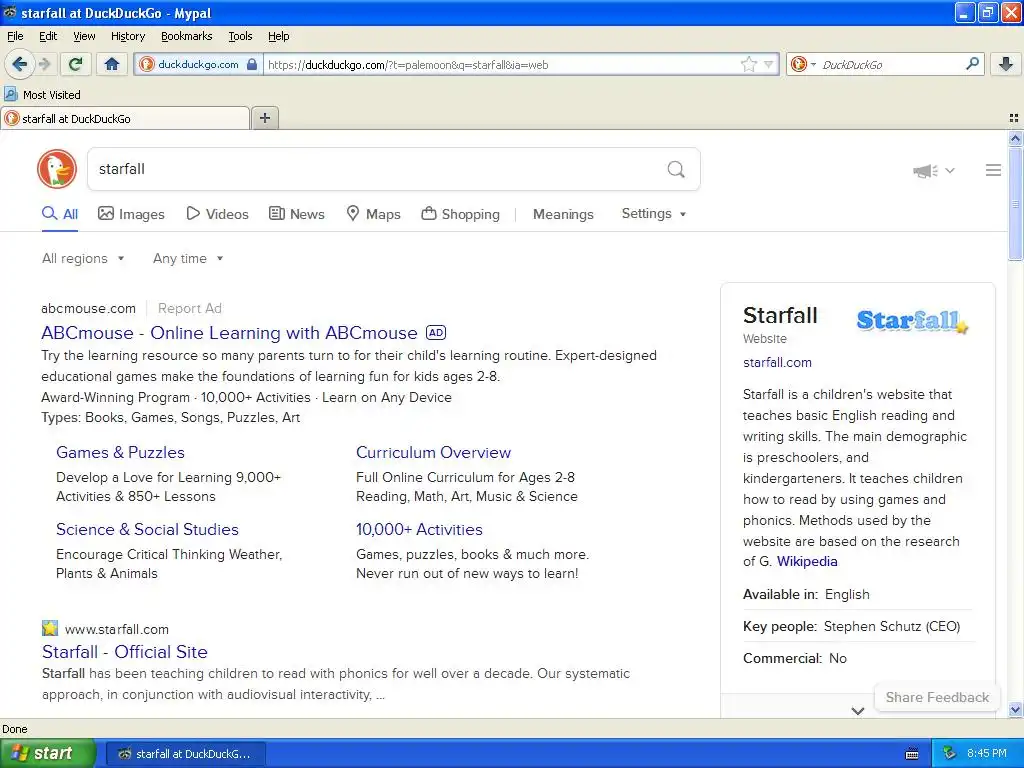This screenshot has height=768, width=1024.
Task: Open the Starfall - Official Site result
Action: point(125,652)
